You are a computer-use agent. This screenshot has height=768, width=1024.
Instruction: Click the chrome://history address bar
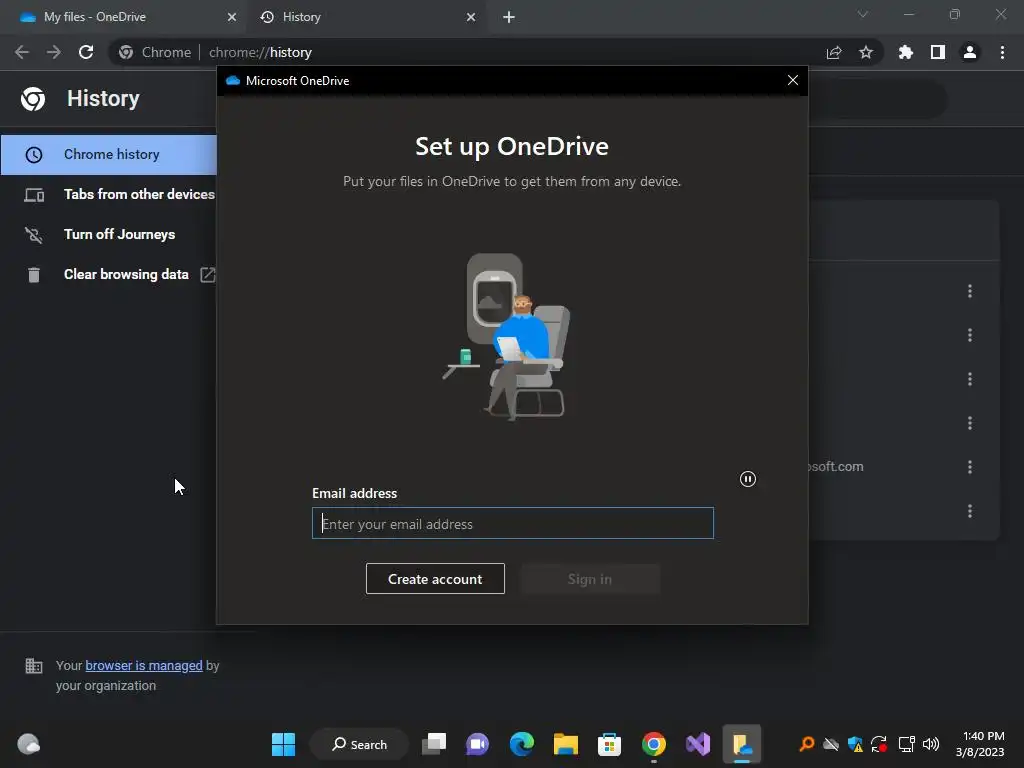(x=496, y=52)
